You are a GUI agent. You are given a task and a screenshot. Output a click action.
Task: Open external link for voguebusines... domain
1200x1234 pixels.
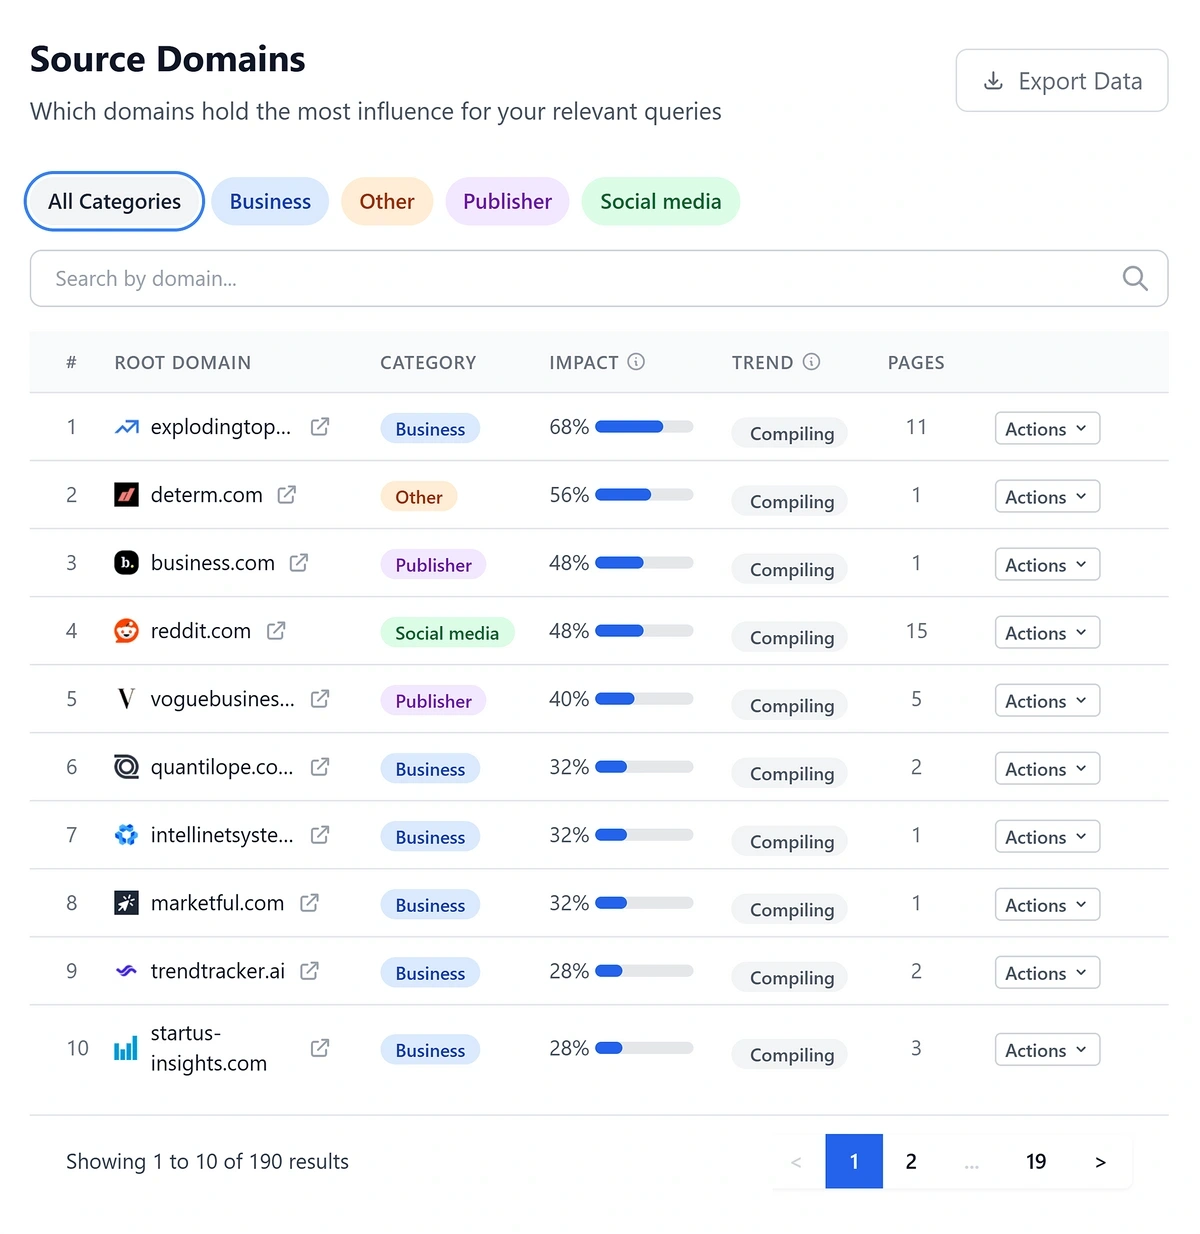tap(320, 699)
